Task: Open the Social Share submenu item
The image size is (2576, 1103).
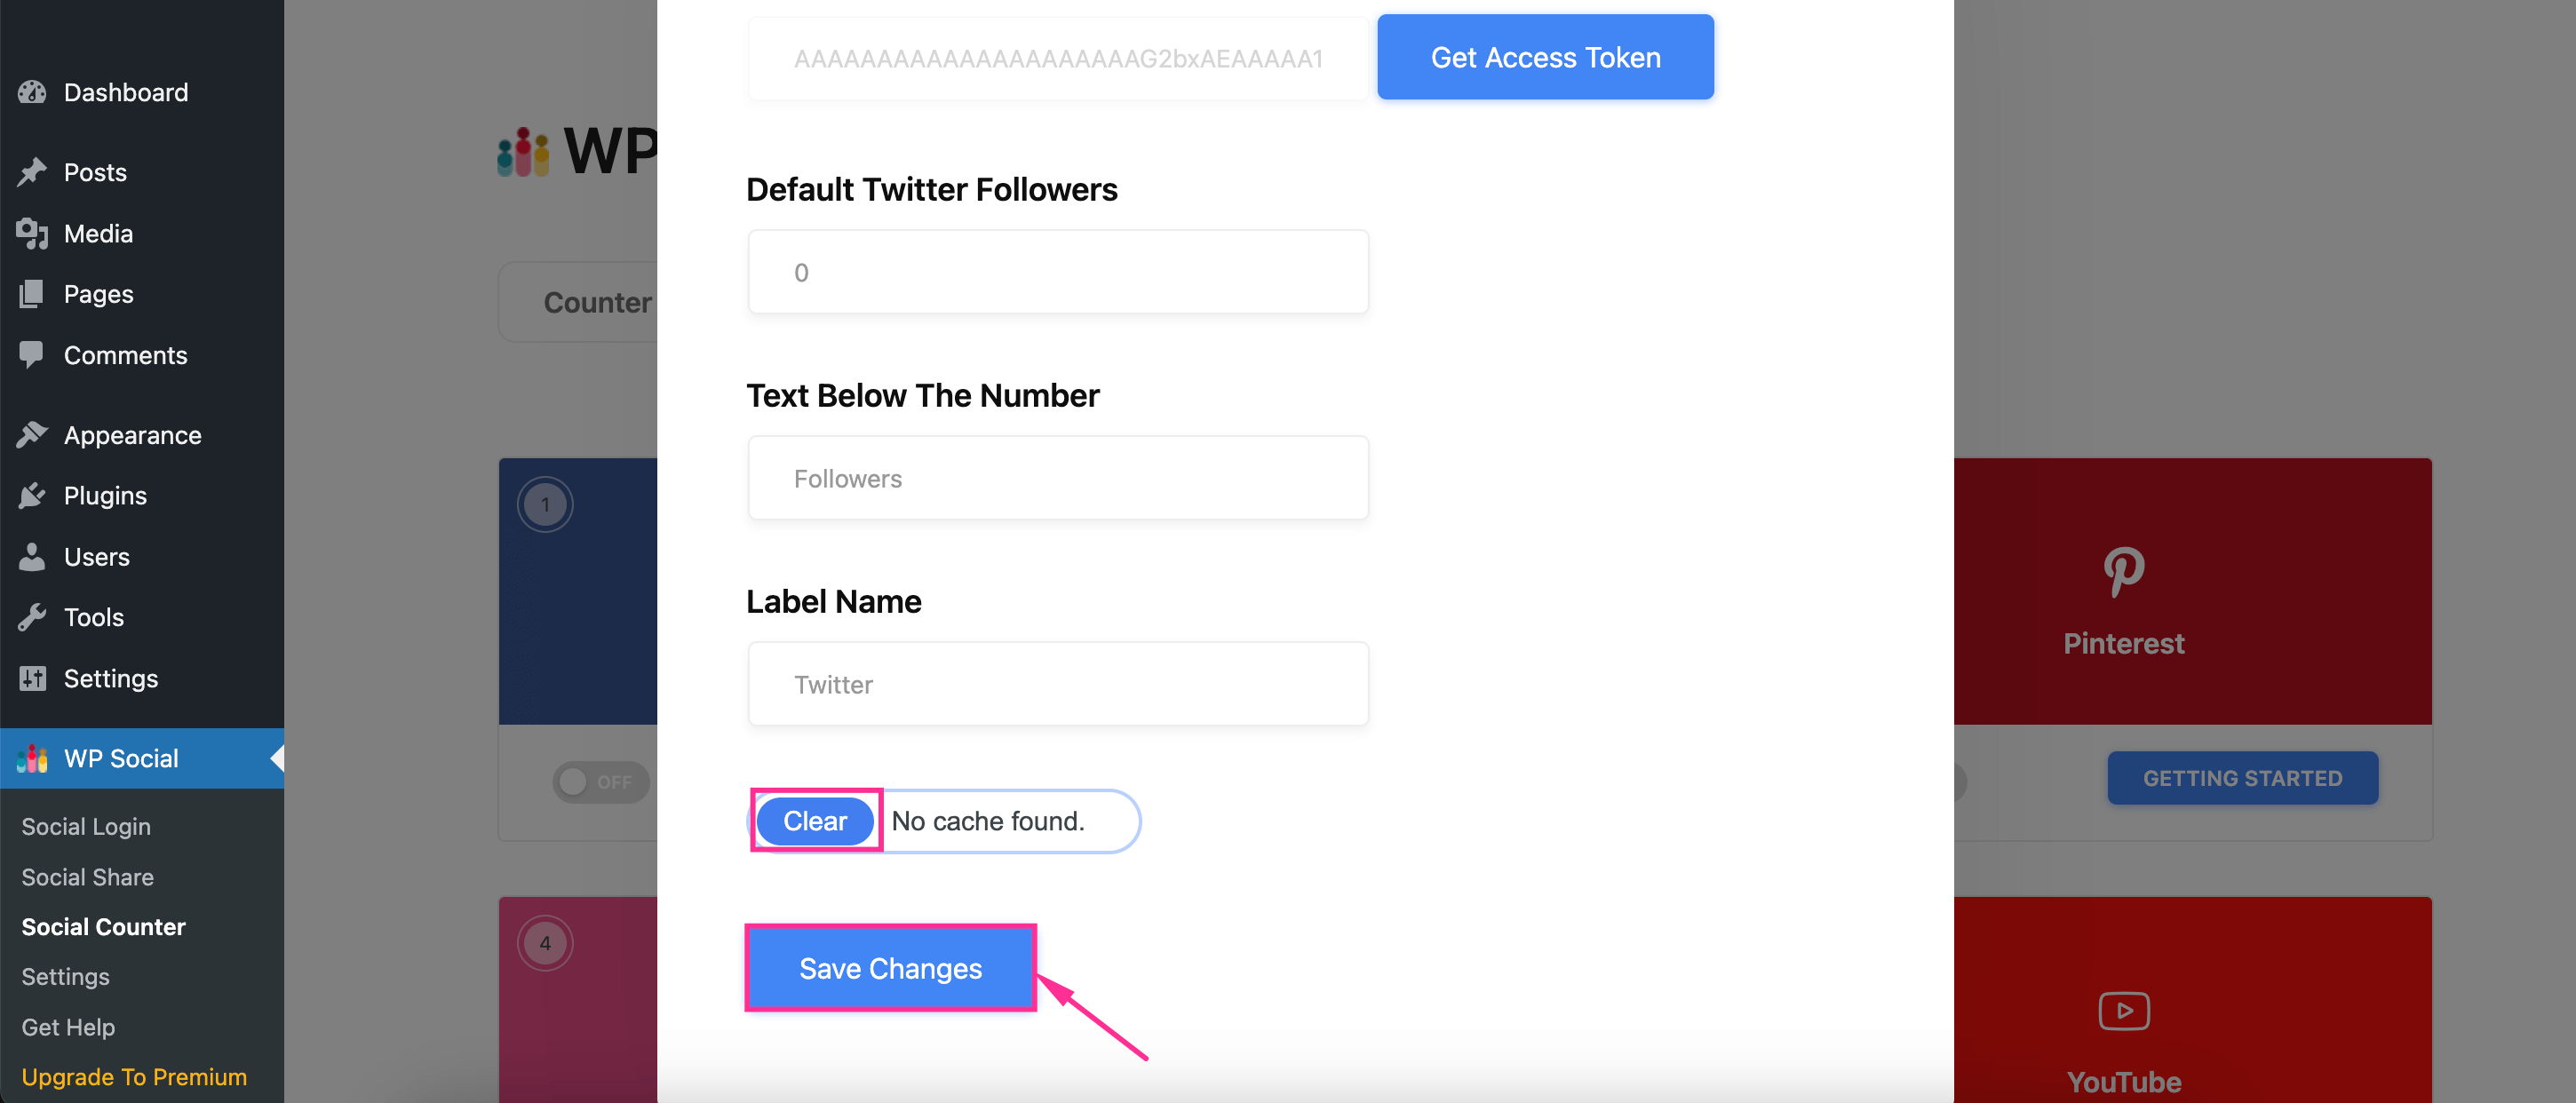Action: [87, 877]
